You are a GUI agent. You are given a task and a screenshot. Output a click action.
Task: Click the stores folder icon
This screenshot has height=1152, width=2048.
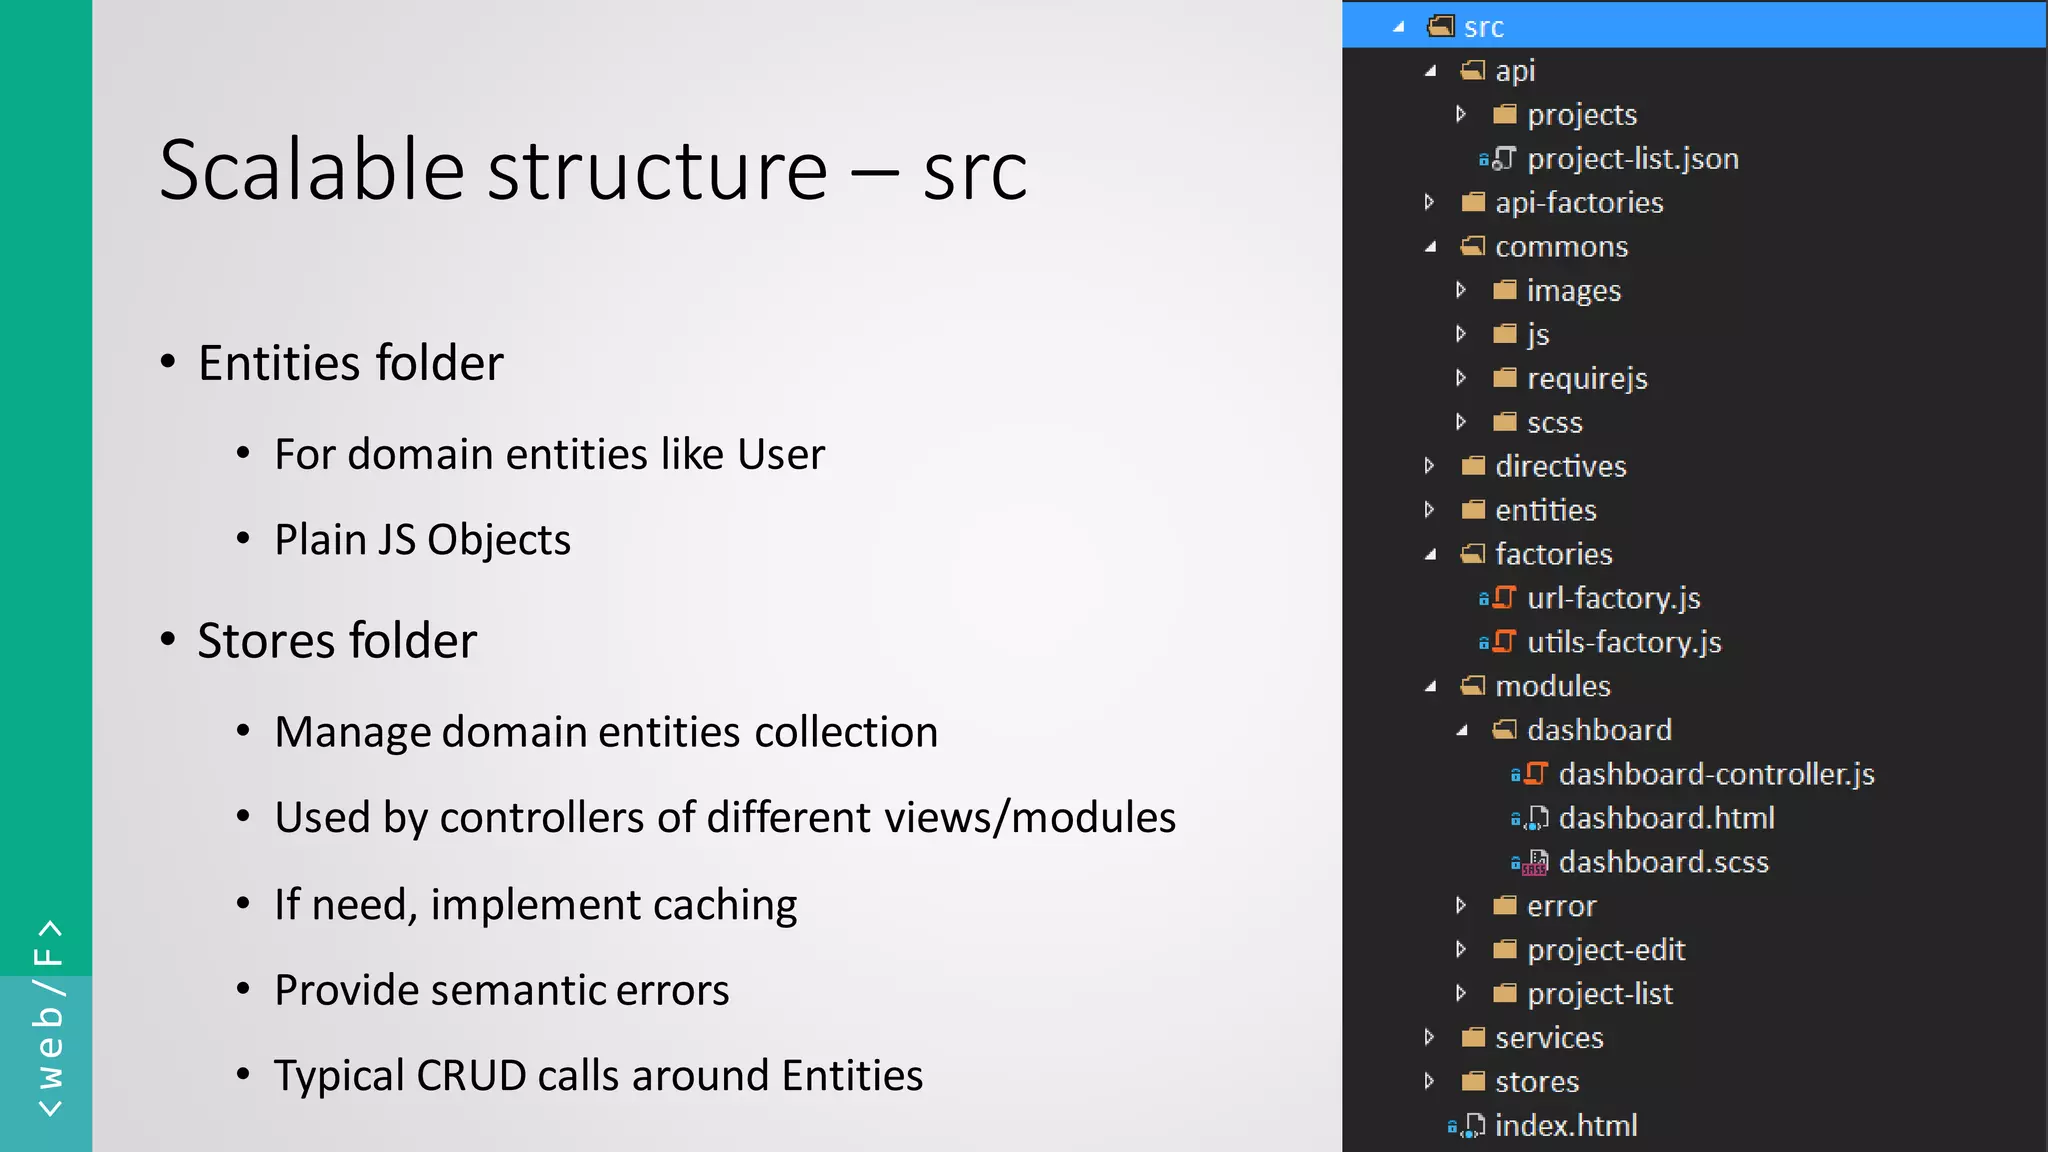(1473, 1081)
